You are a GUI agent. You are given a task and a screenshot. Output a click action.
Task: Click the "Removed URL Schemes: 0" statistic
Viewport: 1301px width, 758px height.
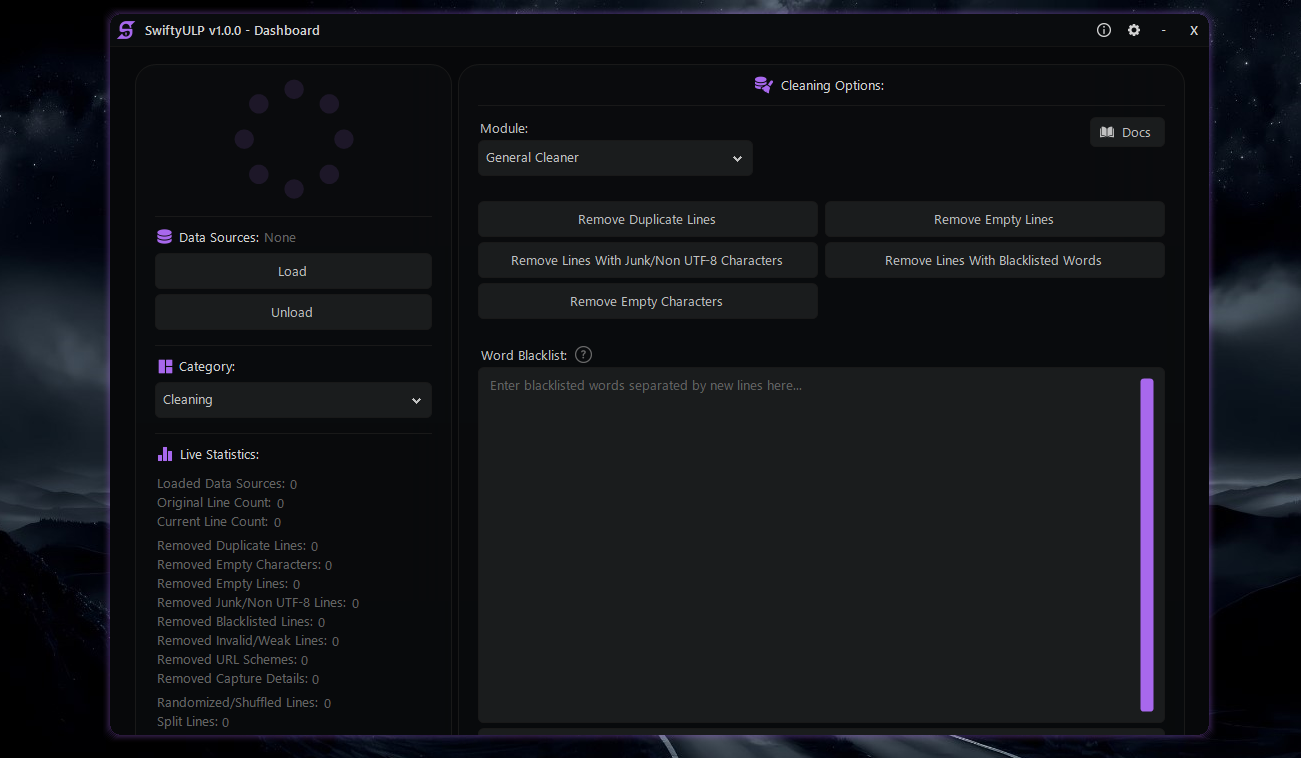pos(233,660)
